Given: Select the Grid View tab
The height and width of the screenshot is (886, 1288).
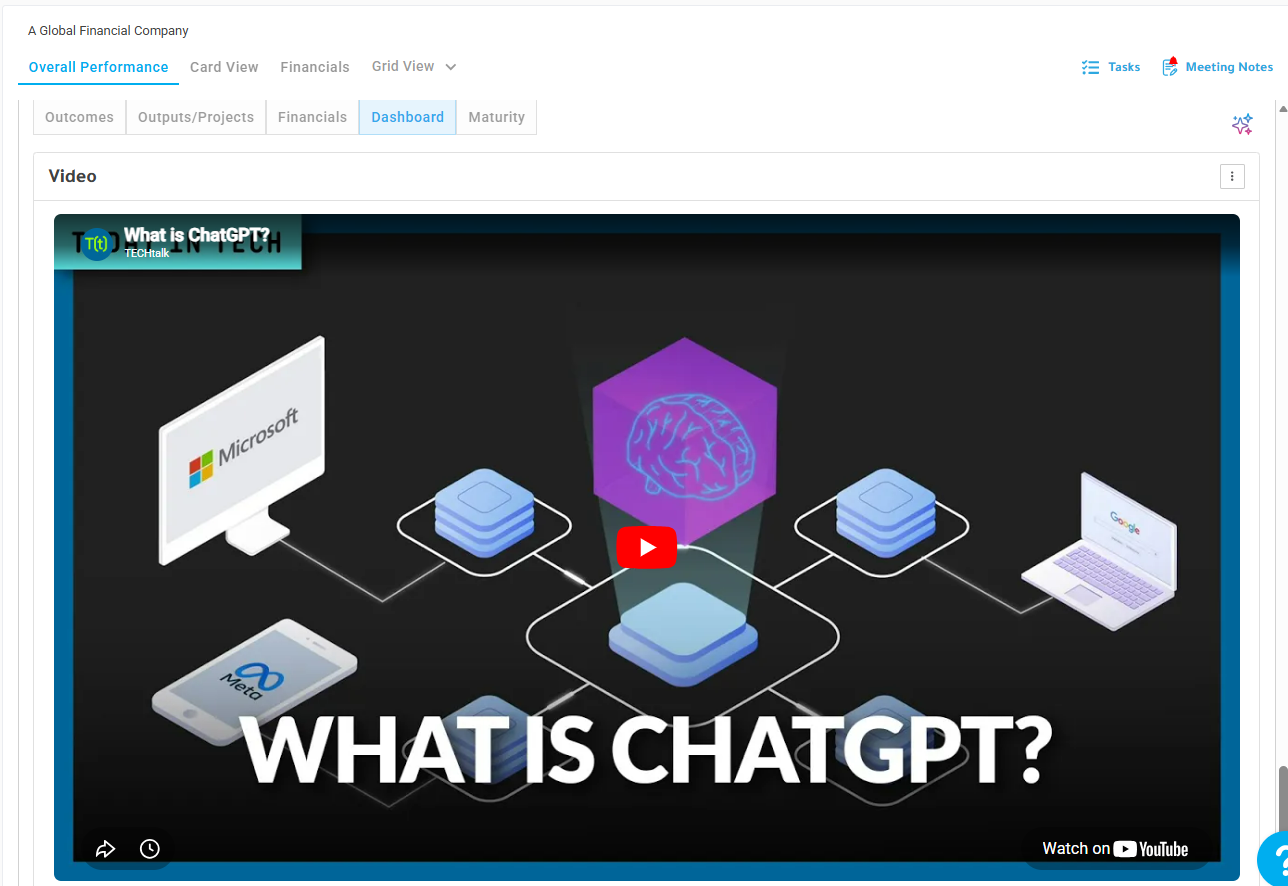Looking at the screenshot, I should pyautogui.click(x=403, y=66).
